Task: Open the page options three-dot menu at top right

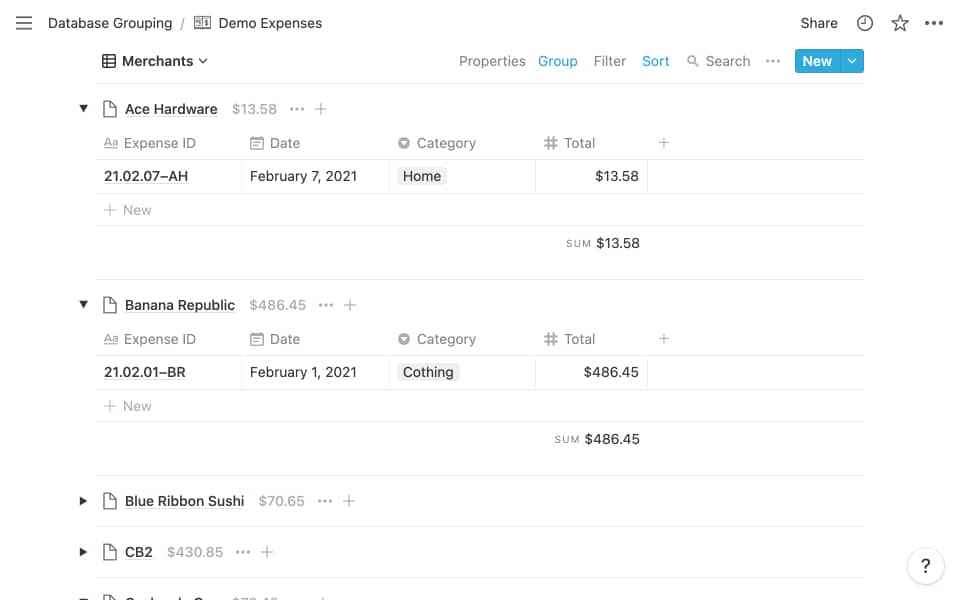Action: tap(934, 23)
